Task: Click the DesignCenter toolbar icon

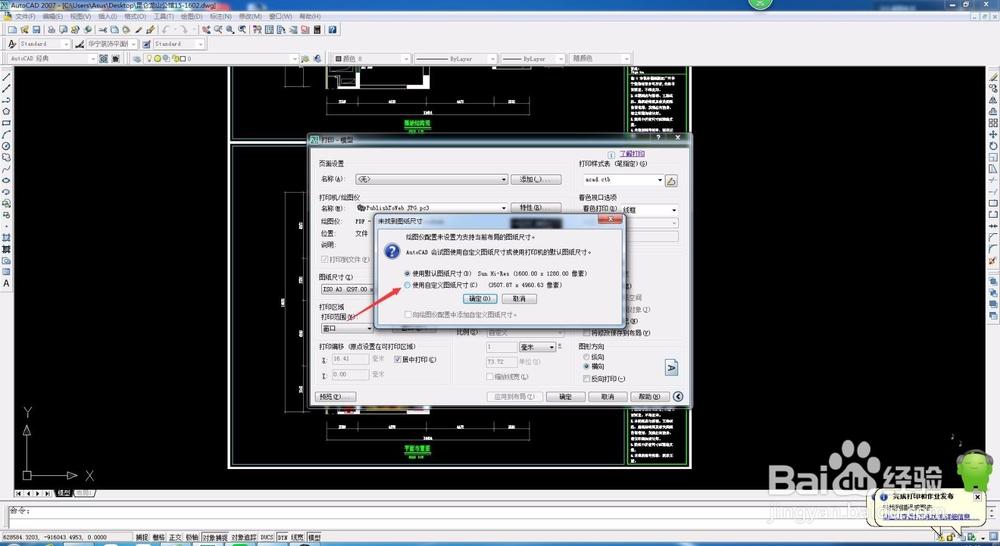Action: (269, 29)
